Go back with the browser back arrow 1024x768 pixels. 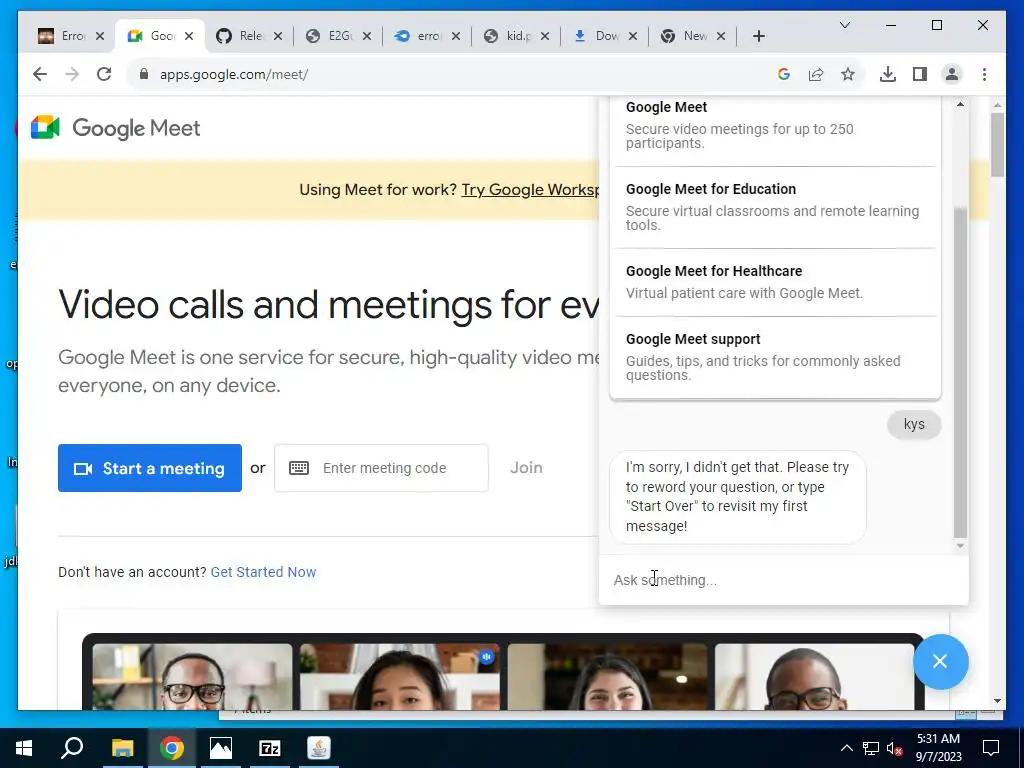pyautogui.click(x=40, y=74)
